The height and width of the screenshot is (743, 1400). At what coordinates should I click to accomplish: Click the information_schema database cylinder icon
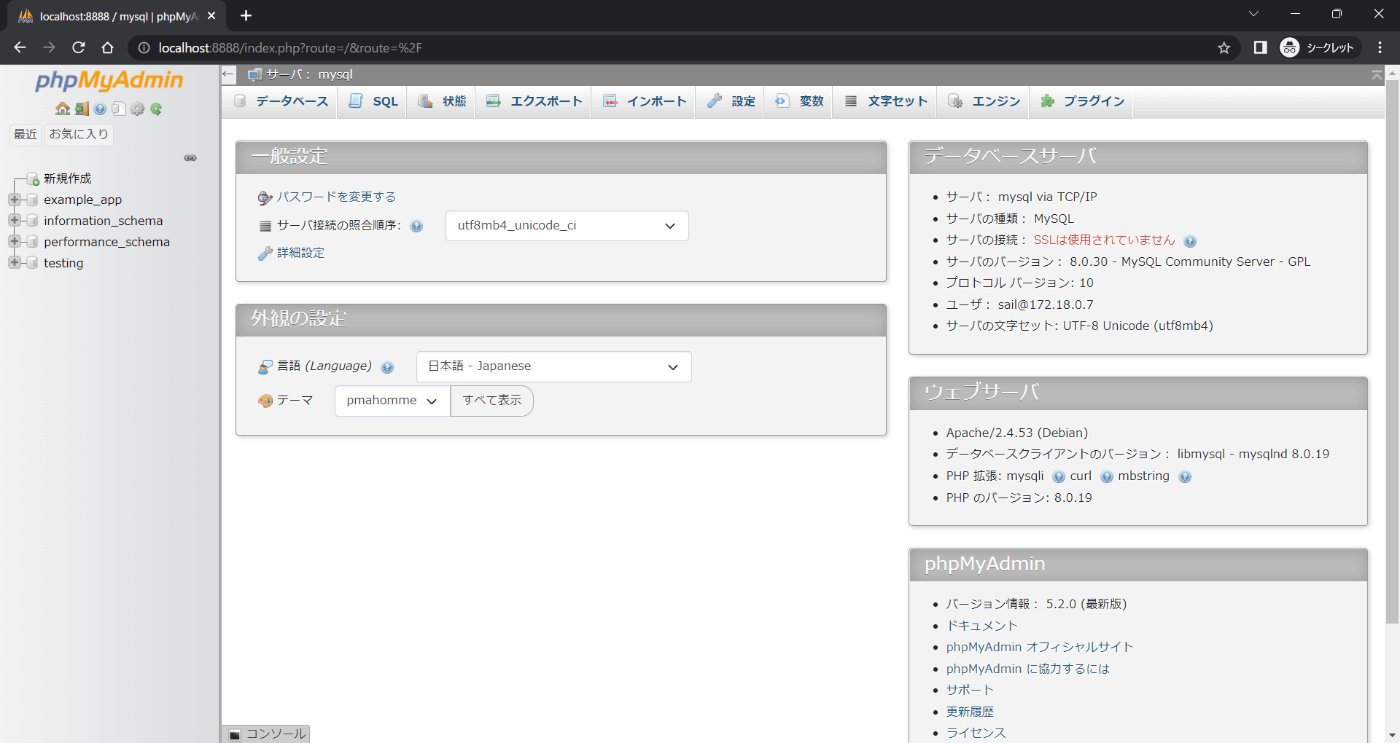point(32,221)
